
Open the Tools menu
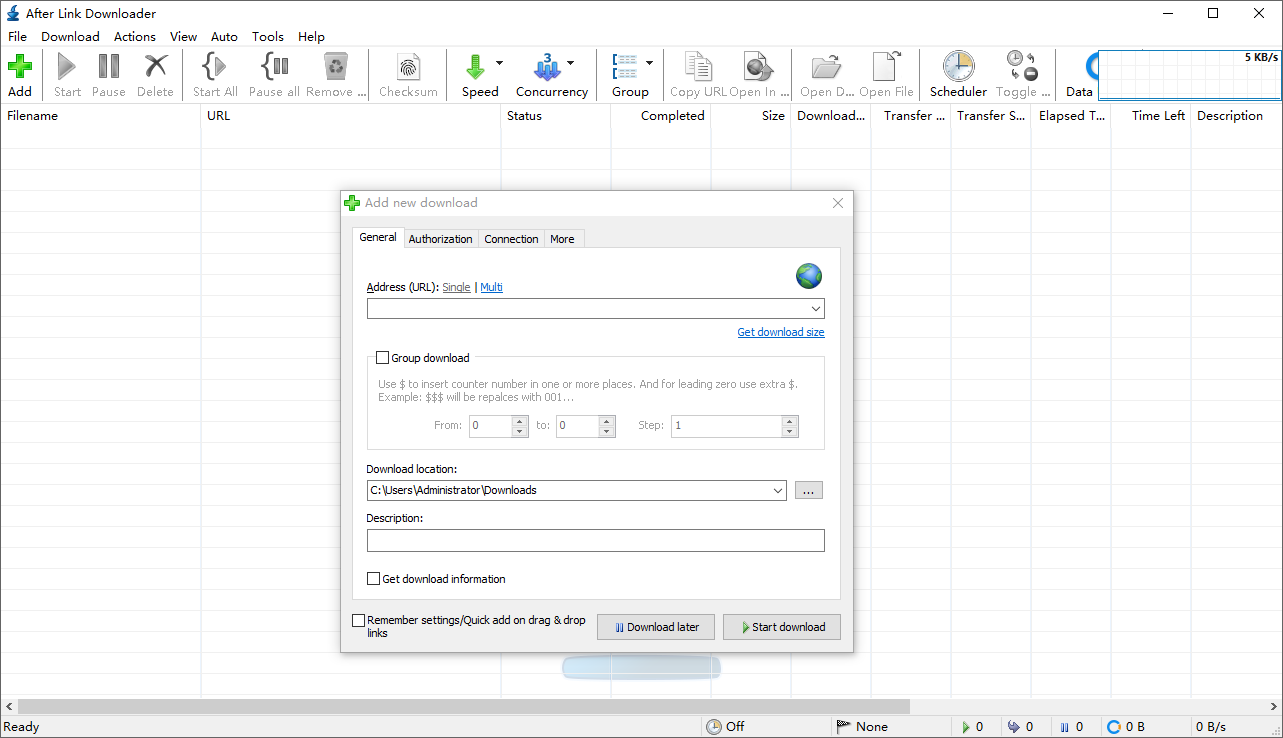pos(268,37)
